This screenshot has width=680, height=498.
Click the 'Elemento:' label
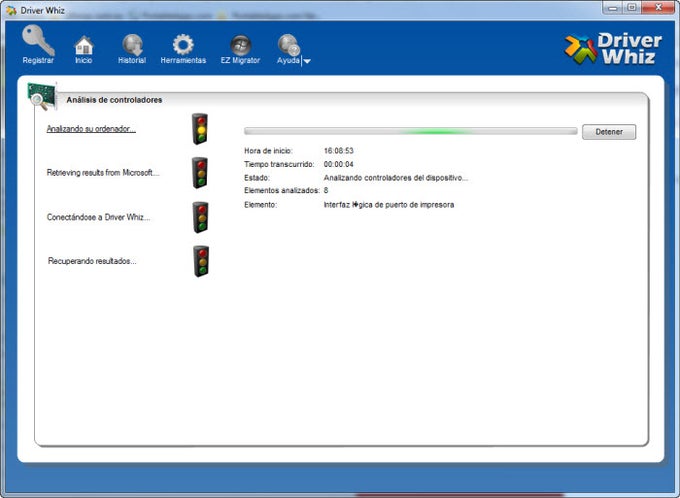[260, 204]
